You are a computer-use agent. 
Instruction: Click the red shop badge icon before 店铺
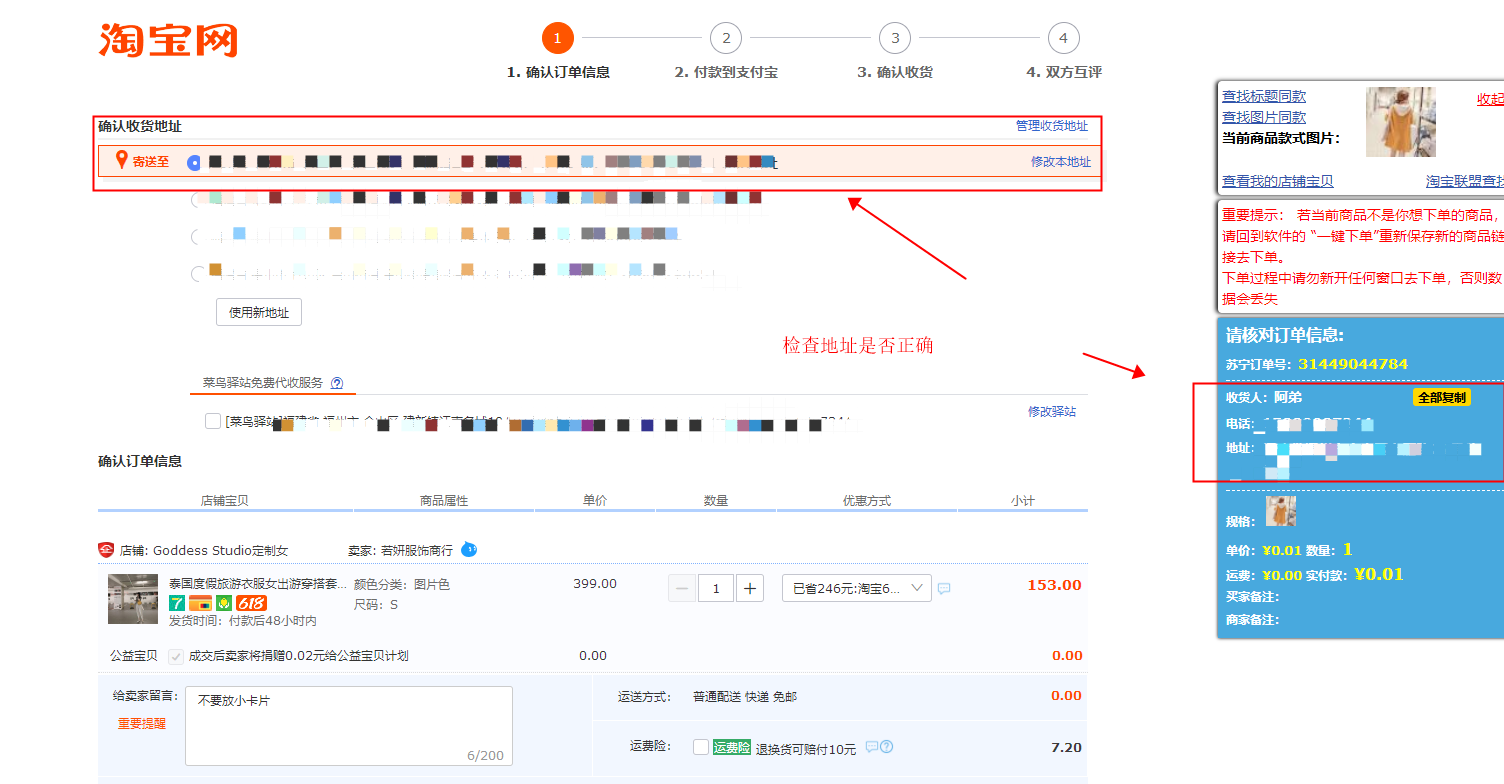[x=106, y=550]
